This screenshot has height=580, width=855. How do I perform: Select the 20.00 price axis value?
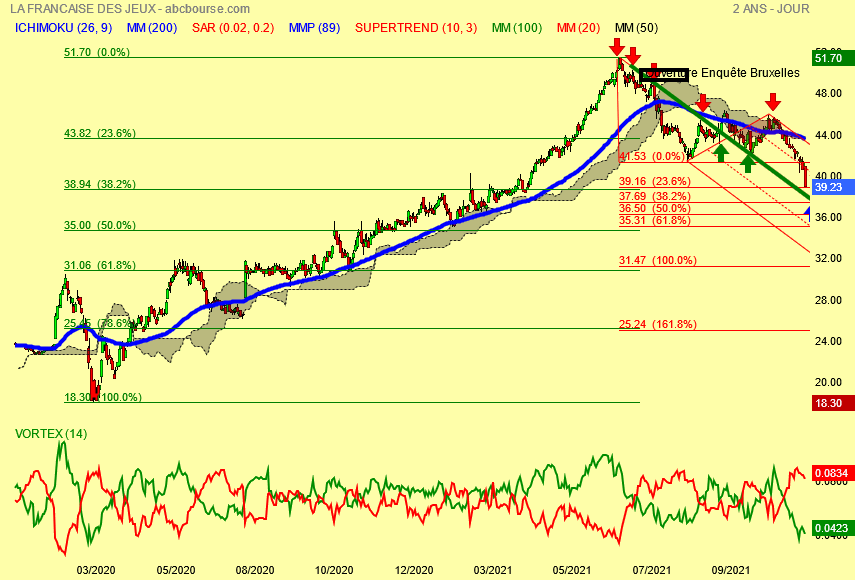click(x=828, y=382)
